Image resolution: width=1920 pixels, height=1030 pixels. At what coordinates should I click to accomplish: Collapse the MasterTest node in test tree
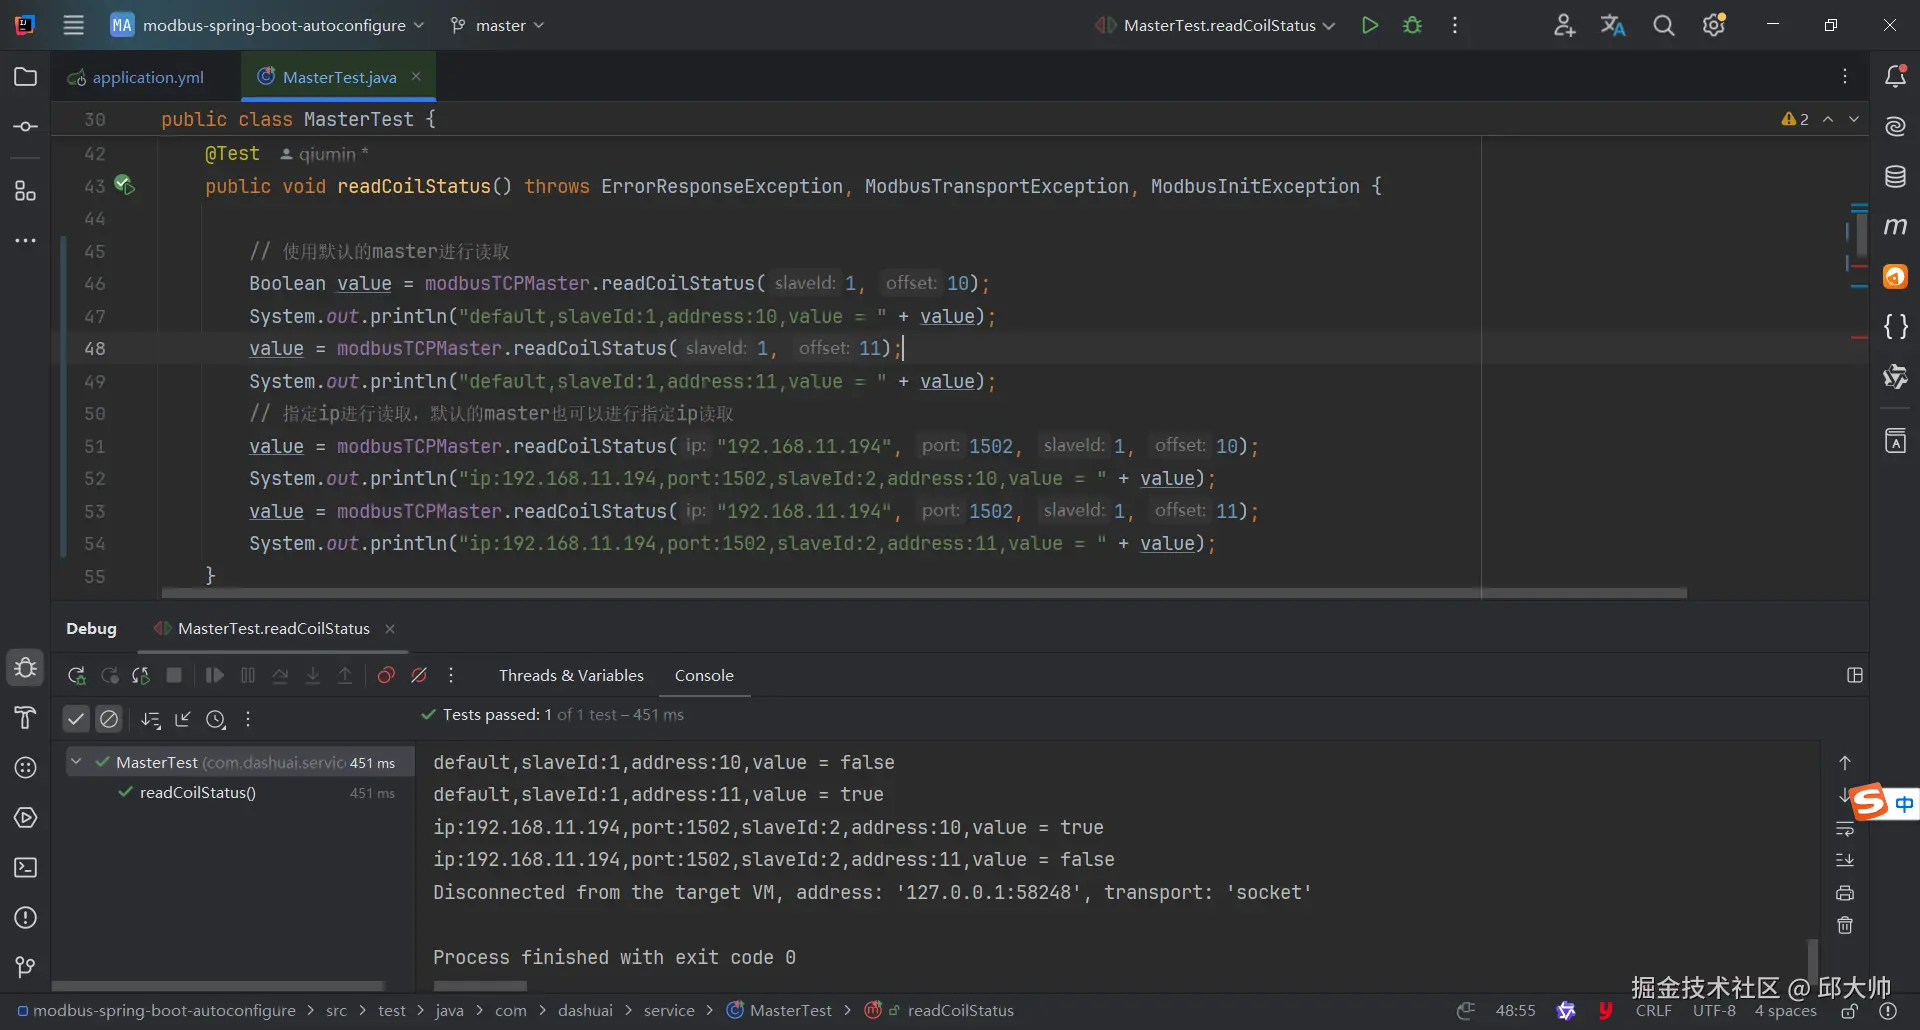pos(76,762)
